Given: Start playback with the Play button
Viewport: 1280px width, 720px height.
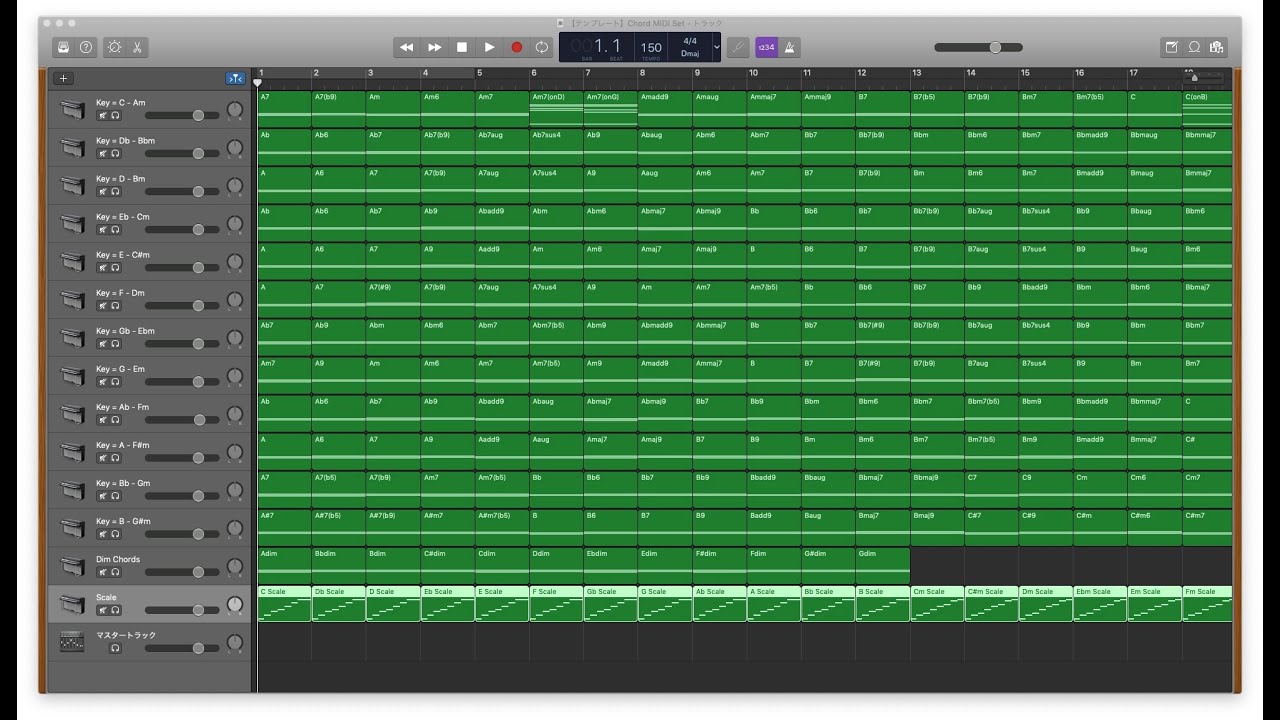Looking at the screenshot, I should click(489, 47).
